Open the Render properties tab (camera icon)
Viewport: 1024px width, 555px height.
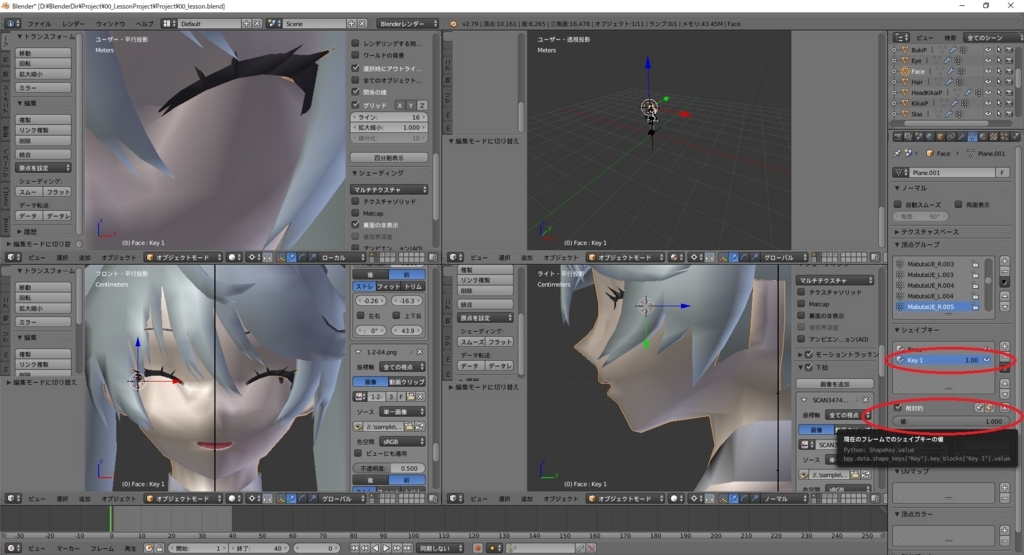(898, 136)
